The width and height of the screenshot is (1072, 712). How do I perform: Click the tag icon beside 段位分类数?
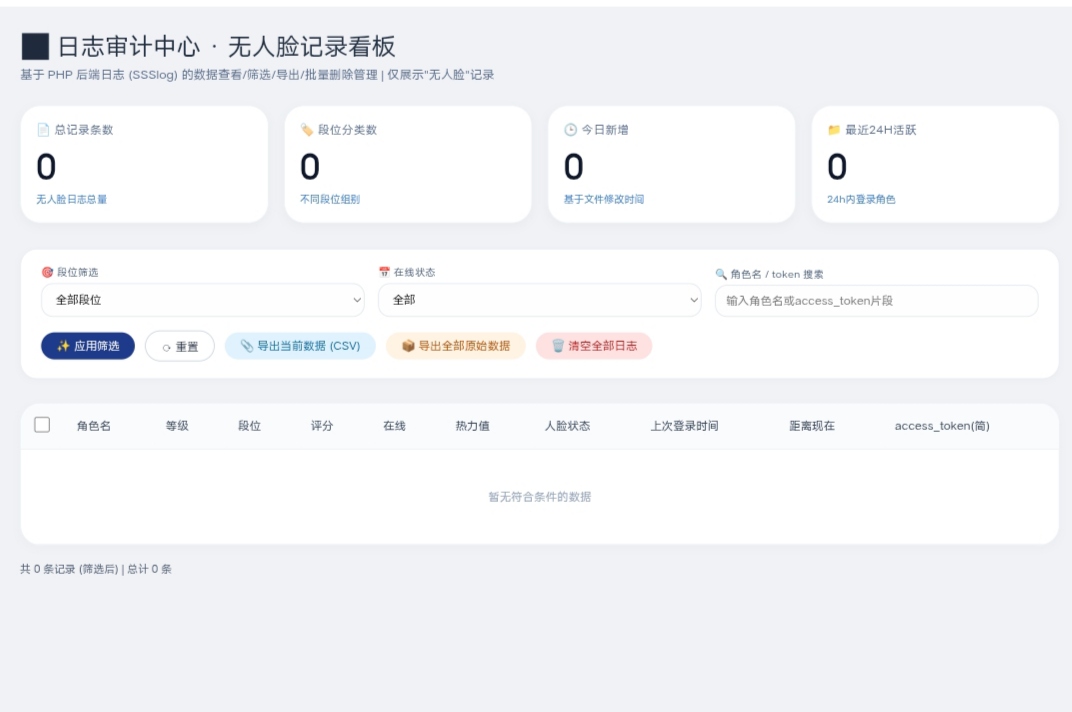(307, 130)
